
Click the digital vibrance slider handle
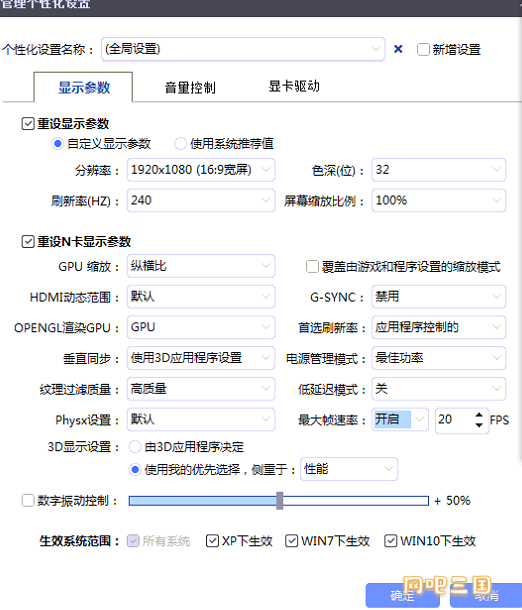(280, 501)
